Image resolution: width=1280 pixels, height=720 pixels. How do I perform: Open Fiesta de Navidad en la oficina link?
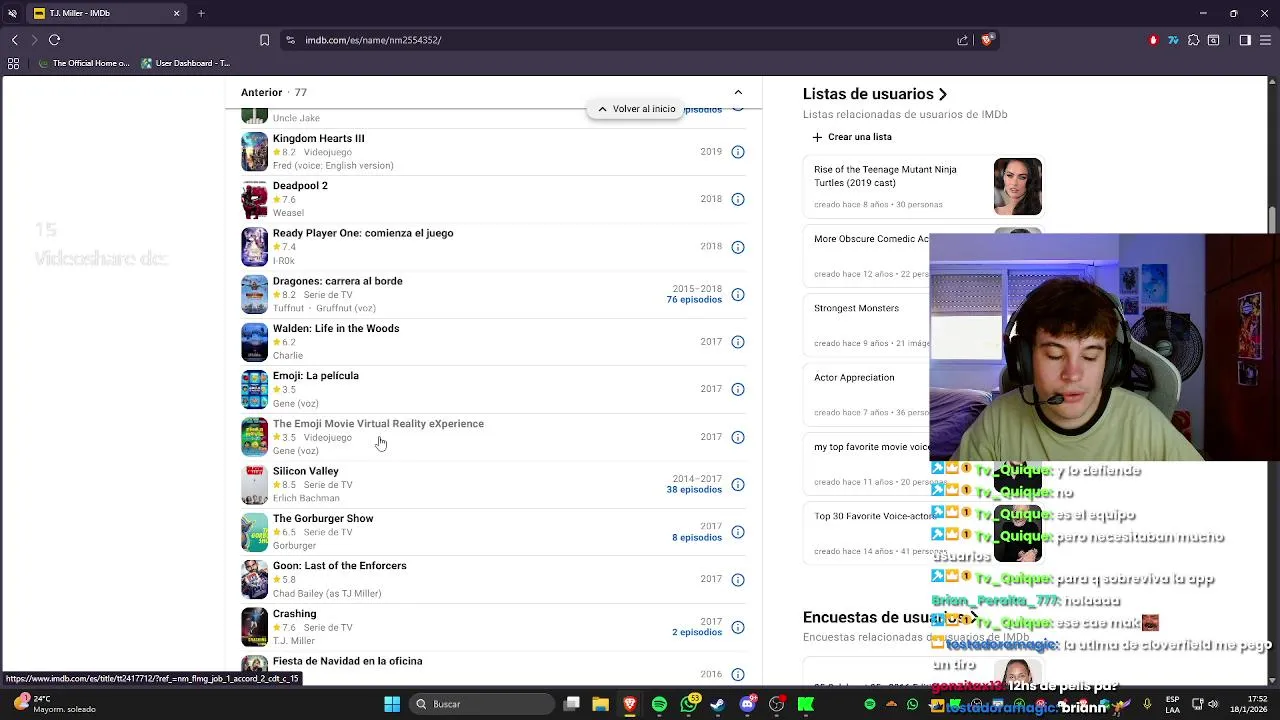pos(348,661)
